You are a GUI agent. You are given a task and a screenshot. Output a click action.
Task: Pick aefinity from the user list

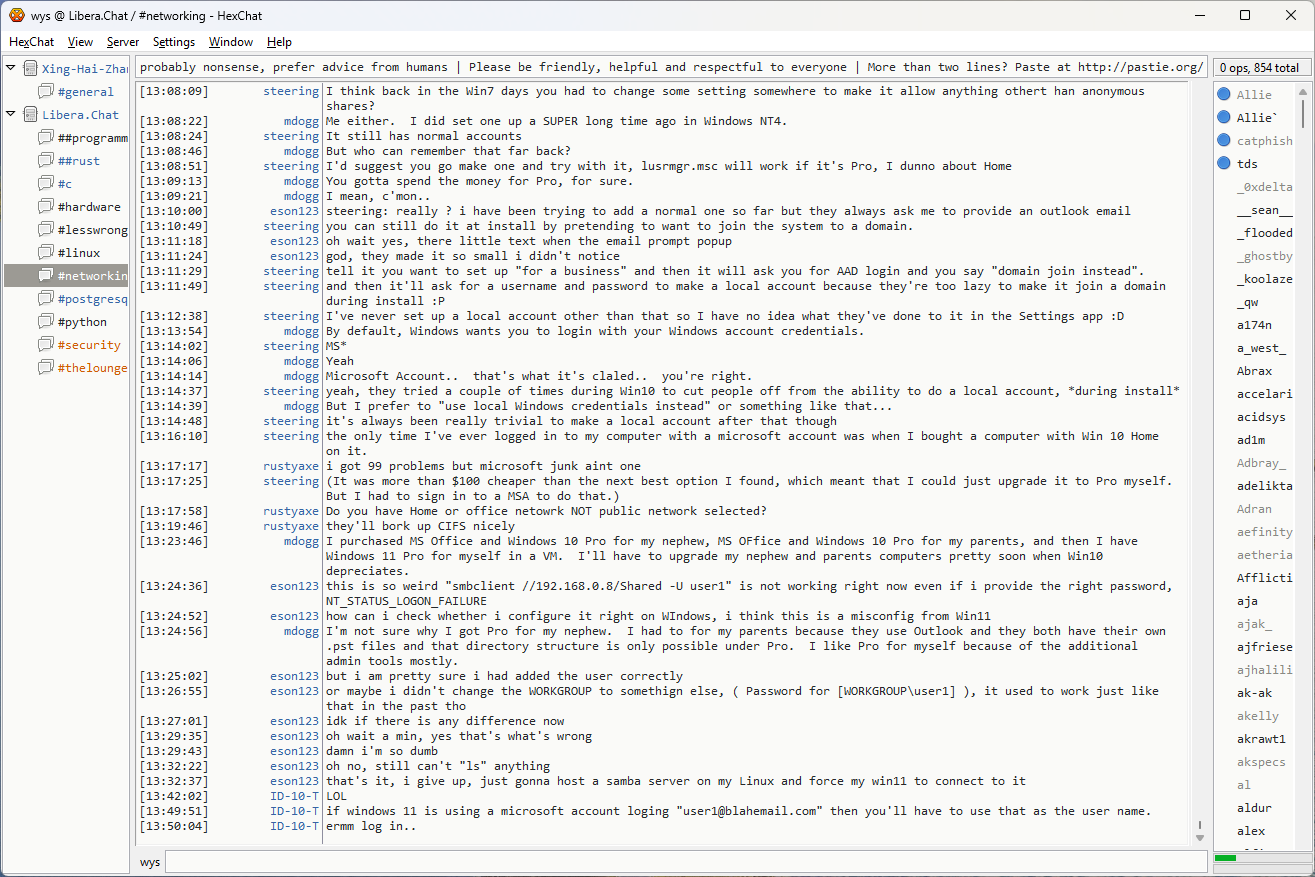[x=1265, y=532]
